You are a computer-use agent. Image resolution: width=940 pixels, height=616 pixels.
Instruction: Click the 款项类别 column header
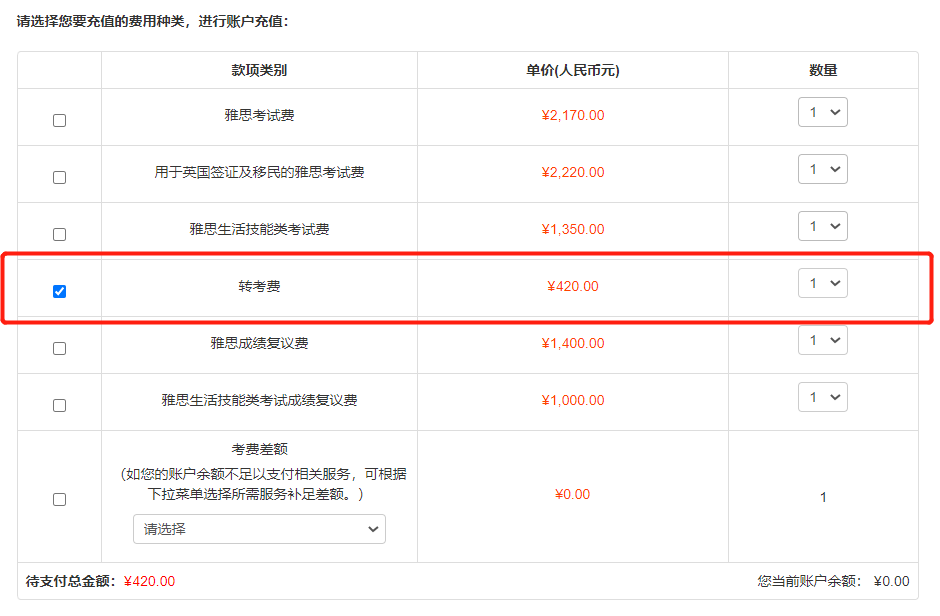tap(258, 69)
